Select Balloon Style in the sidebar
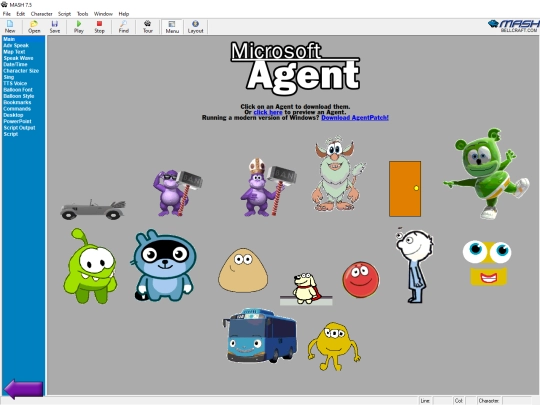540x405 pixels. click(x=19, y=96)
